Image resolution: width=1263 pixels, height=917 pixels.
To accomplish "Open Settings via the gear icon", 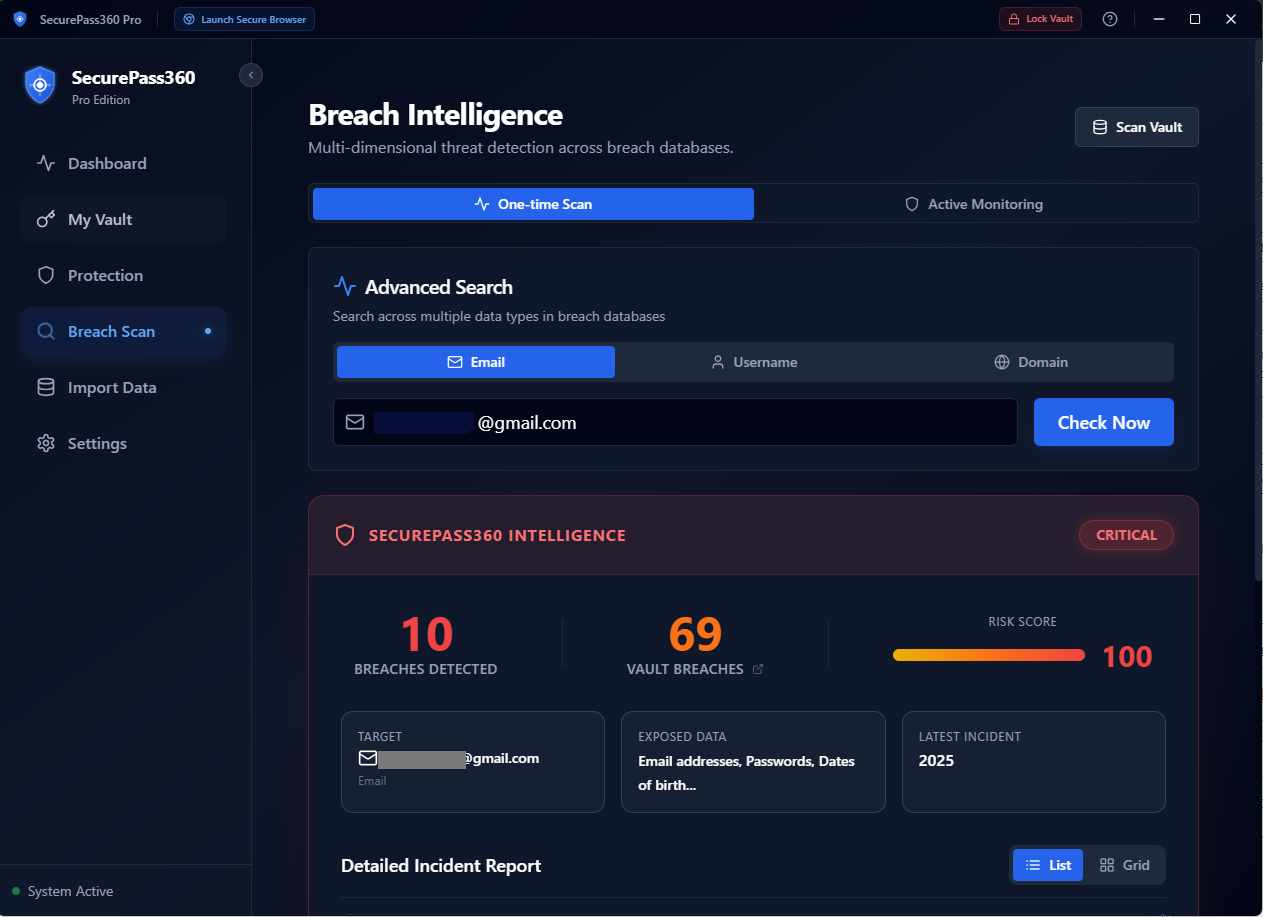I will click(46, 443).
